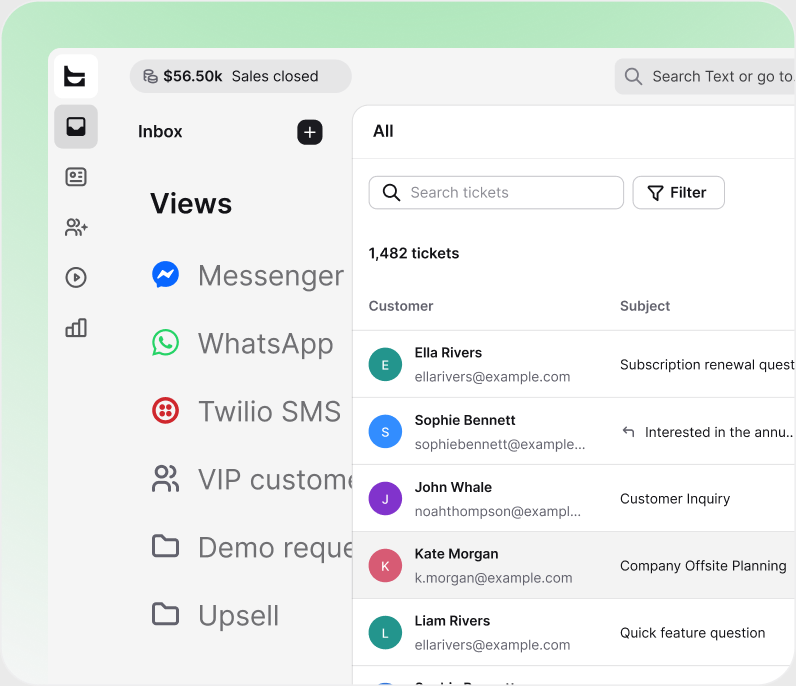Click the Customer column header
The height and width of the screenshot is (686, 796).
point(401,306)
